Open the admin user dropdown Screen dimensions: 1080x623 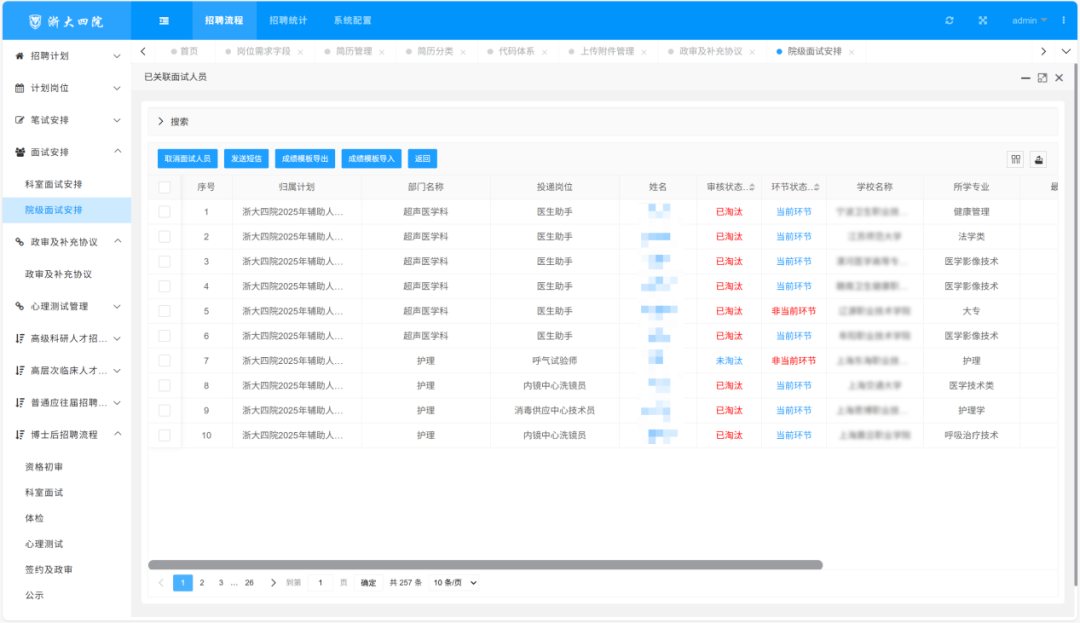click(x=1029, y=21)
